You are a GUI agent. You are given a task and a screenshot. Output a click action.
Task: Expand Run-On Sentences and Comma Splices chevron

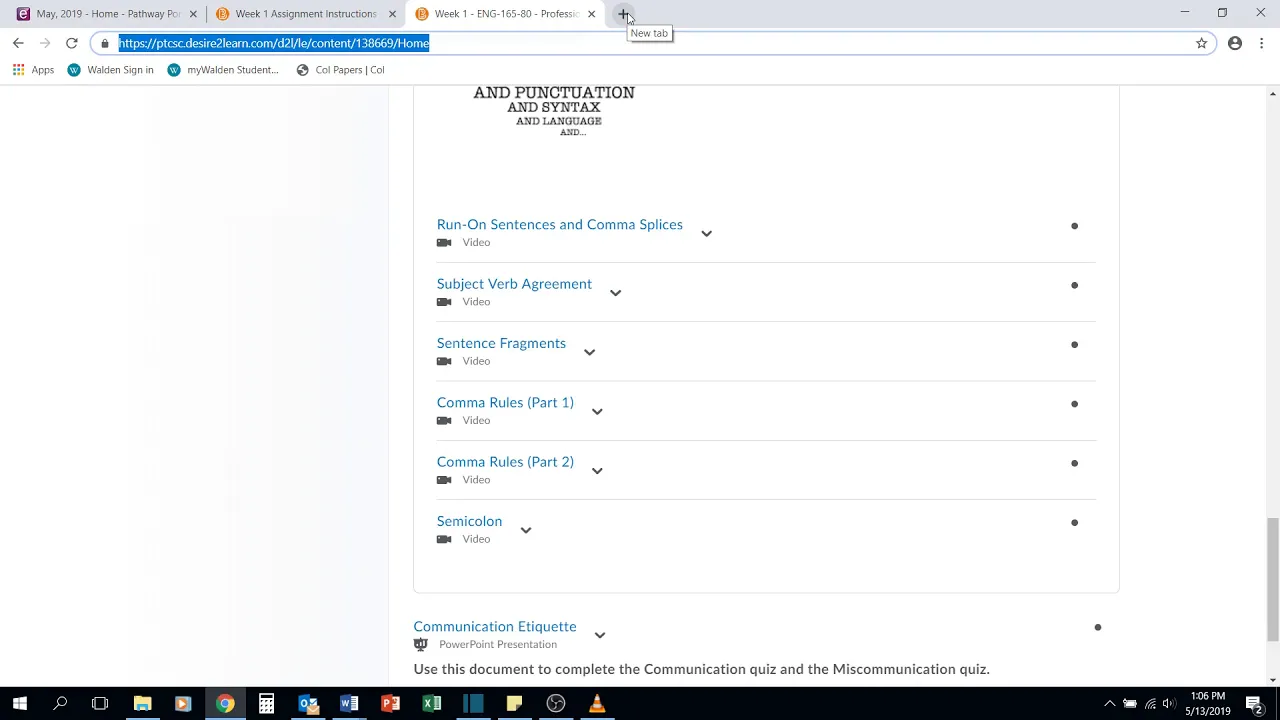[706, 233]
